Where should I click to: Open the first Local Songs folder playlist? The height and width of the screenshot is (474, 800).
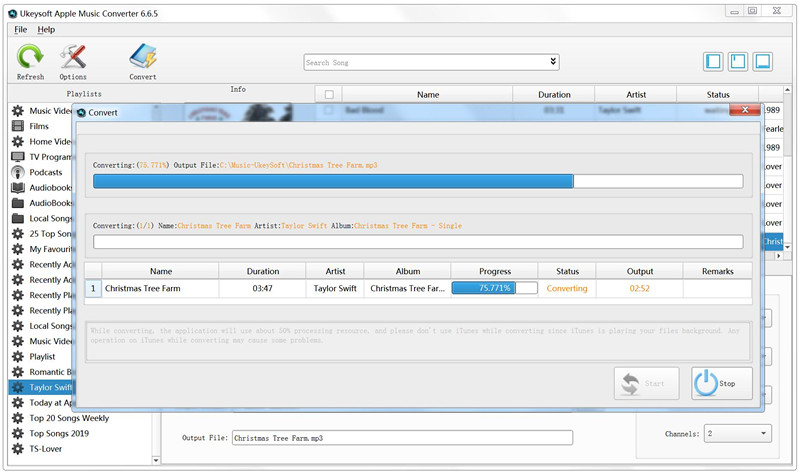click(41, 218)
